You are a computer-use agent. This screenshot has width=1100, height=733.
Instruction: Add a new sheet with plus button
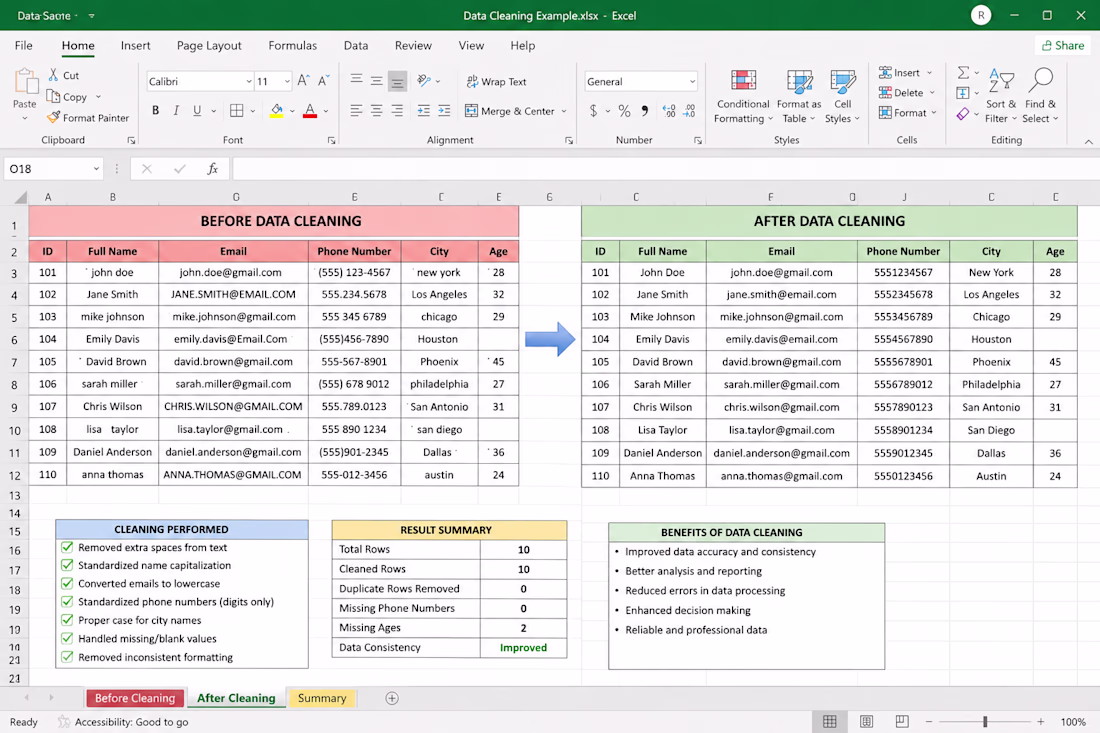(392, 698)
